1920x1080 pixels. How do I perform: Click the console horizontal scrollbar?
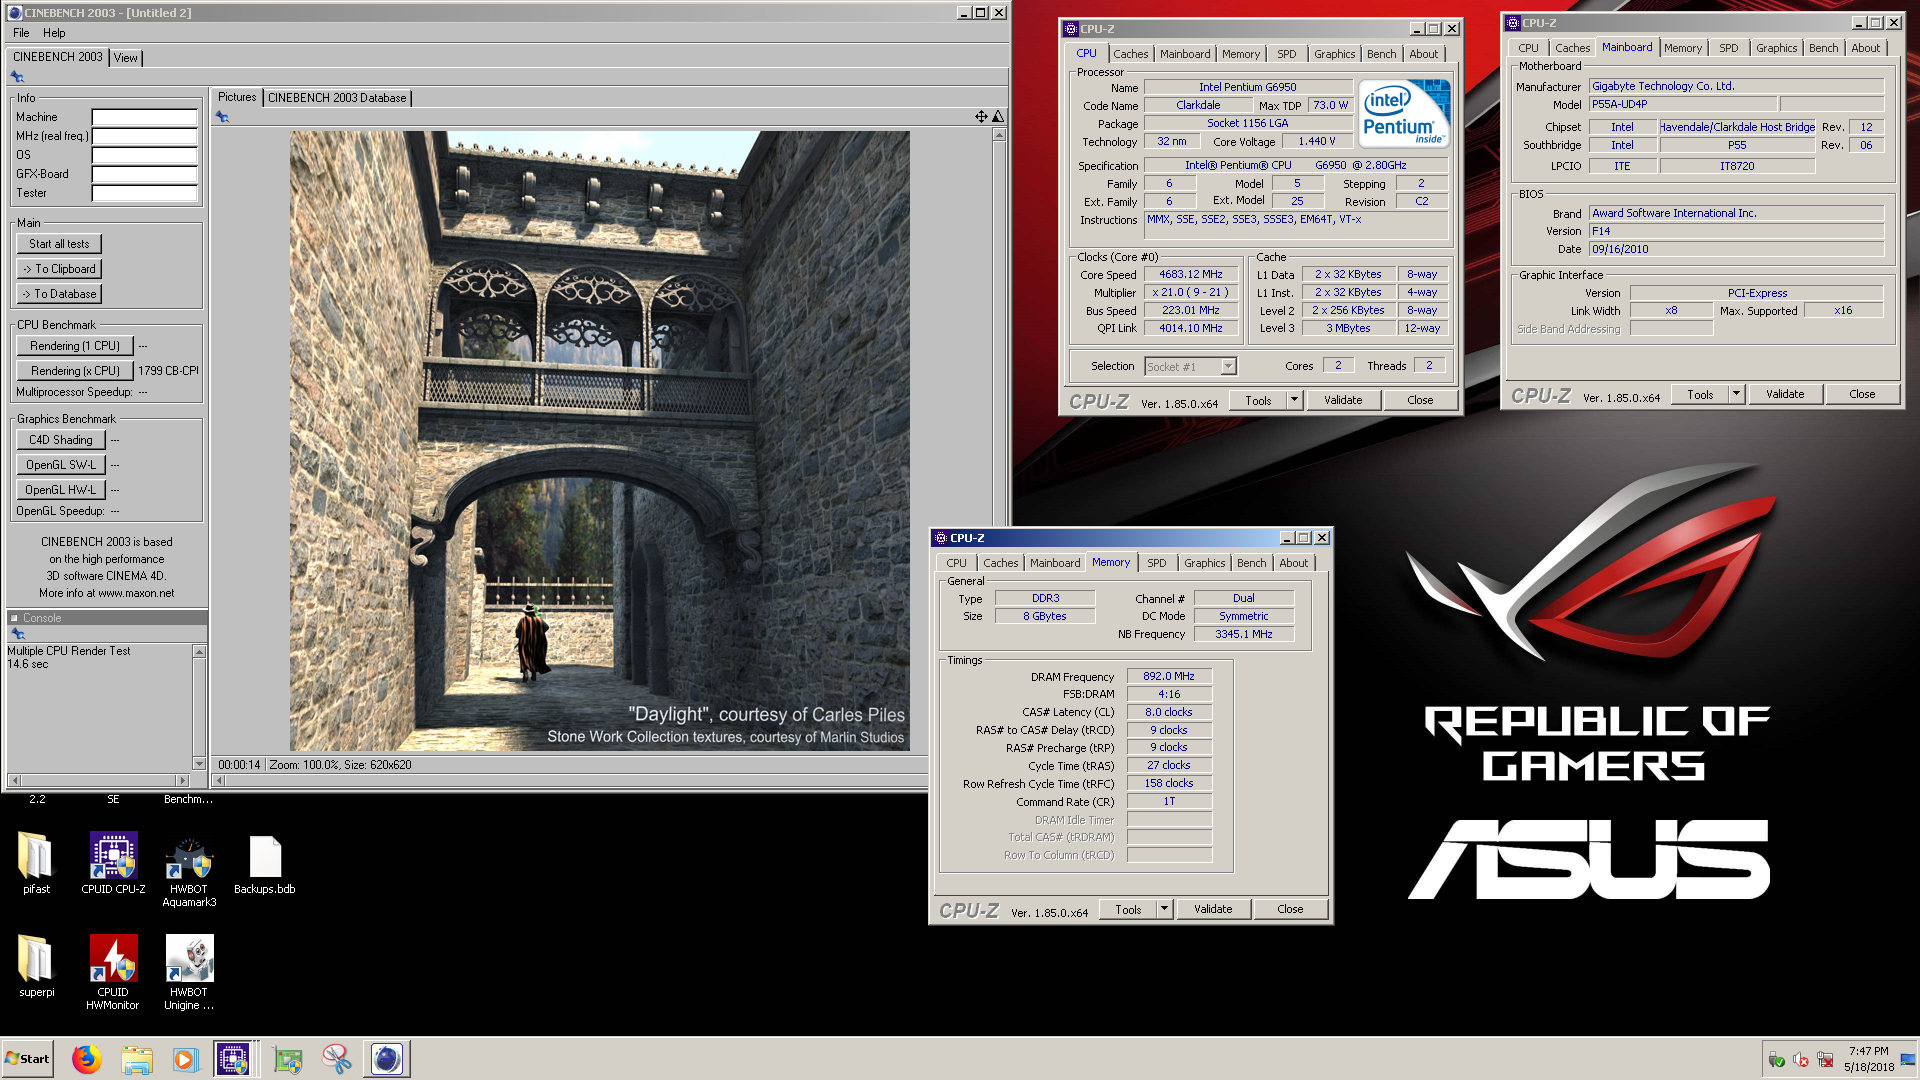point(98,780)
